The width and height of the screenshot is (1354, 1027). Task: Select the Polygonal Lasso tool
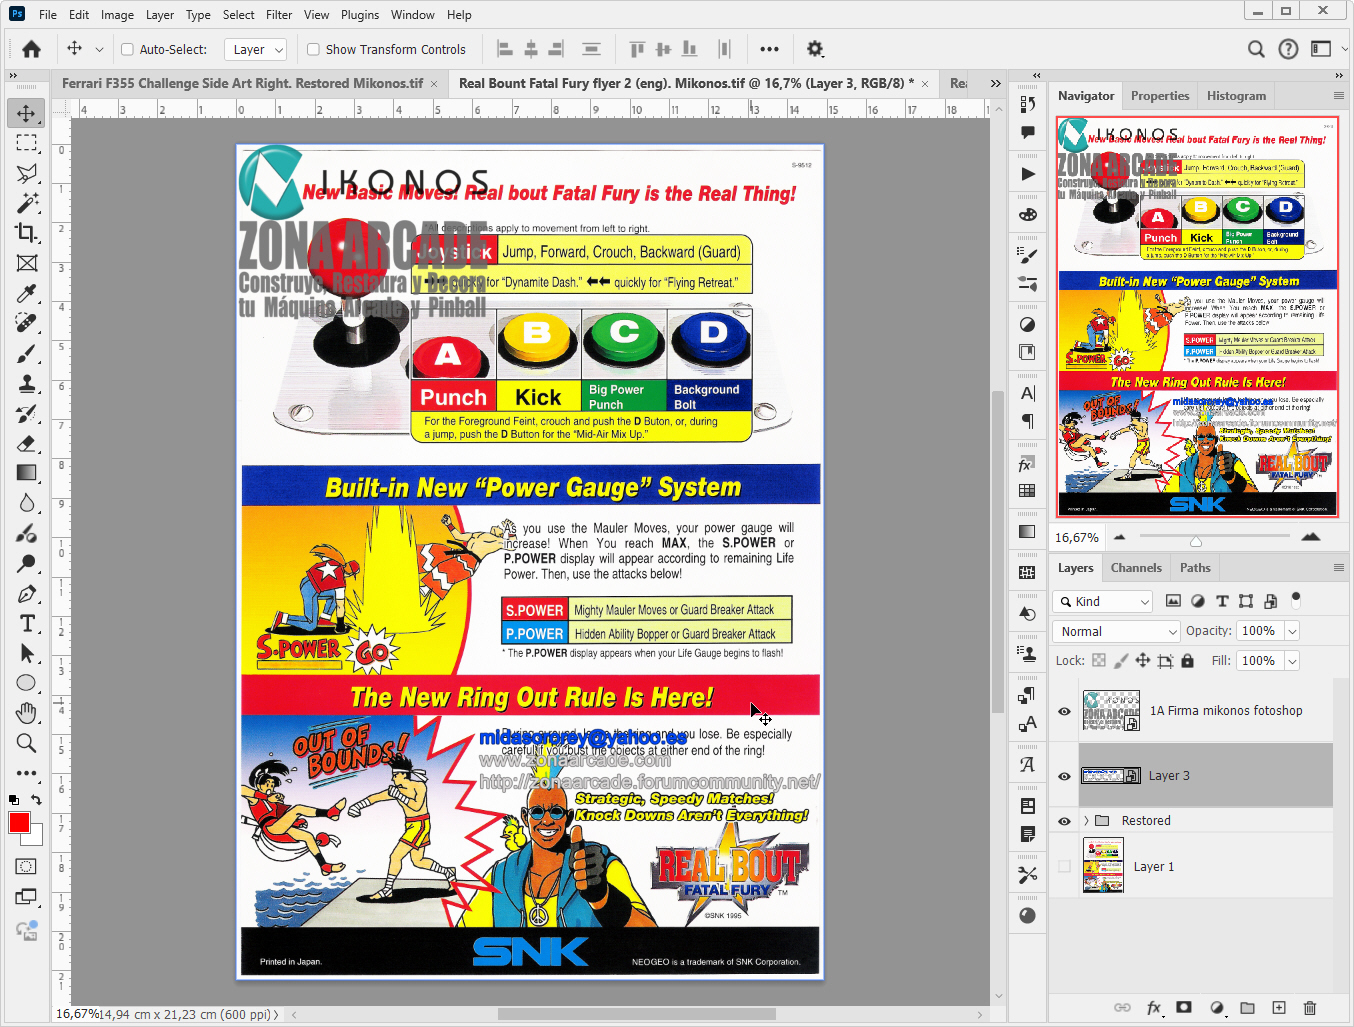27,173
